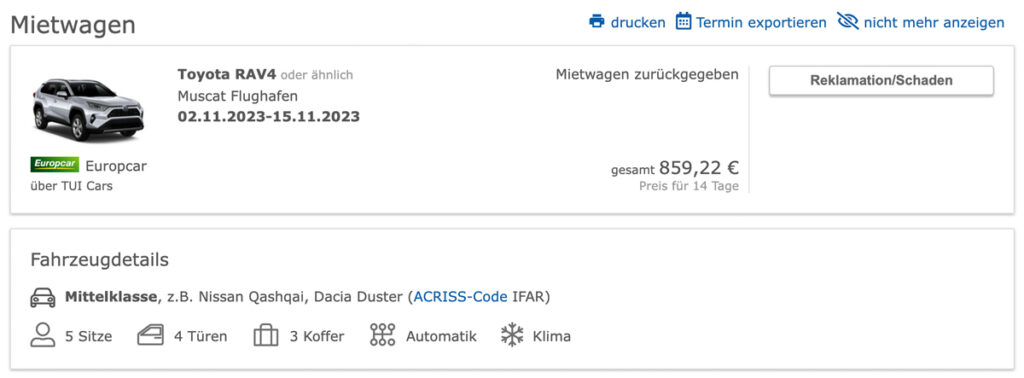Choose the Termin exportieren link
The width and height of the screenshot is (1024, 378).
click(x=761, y=22)
